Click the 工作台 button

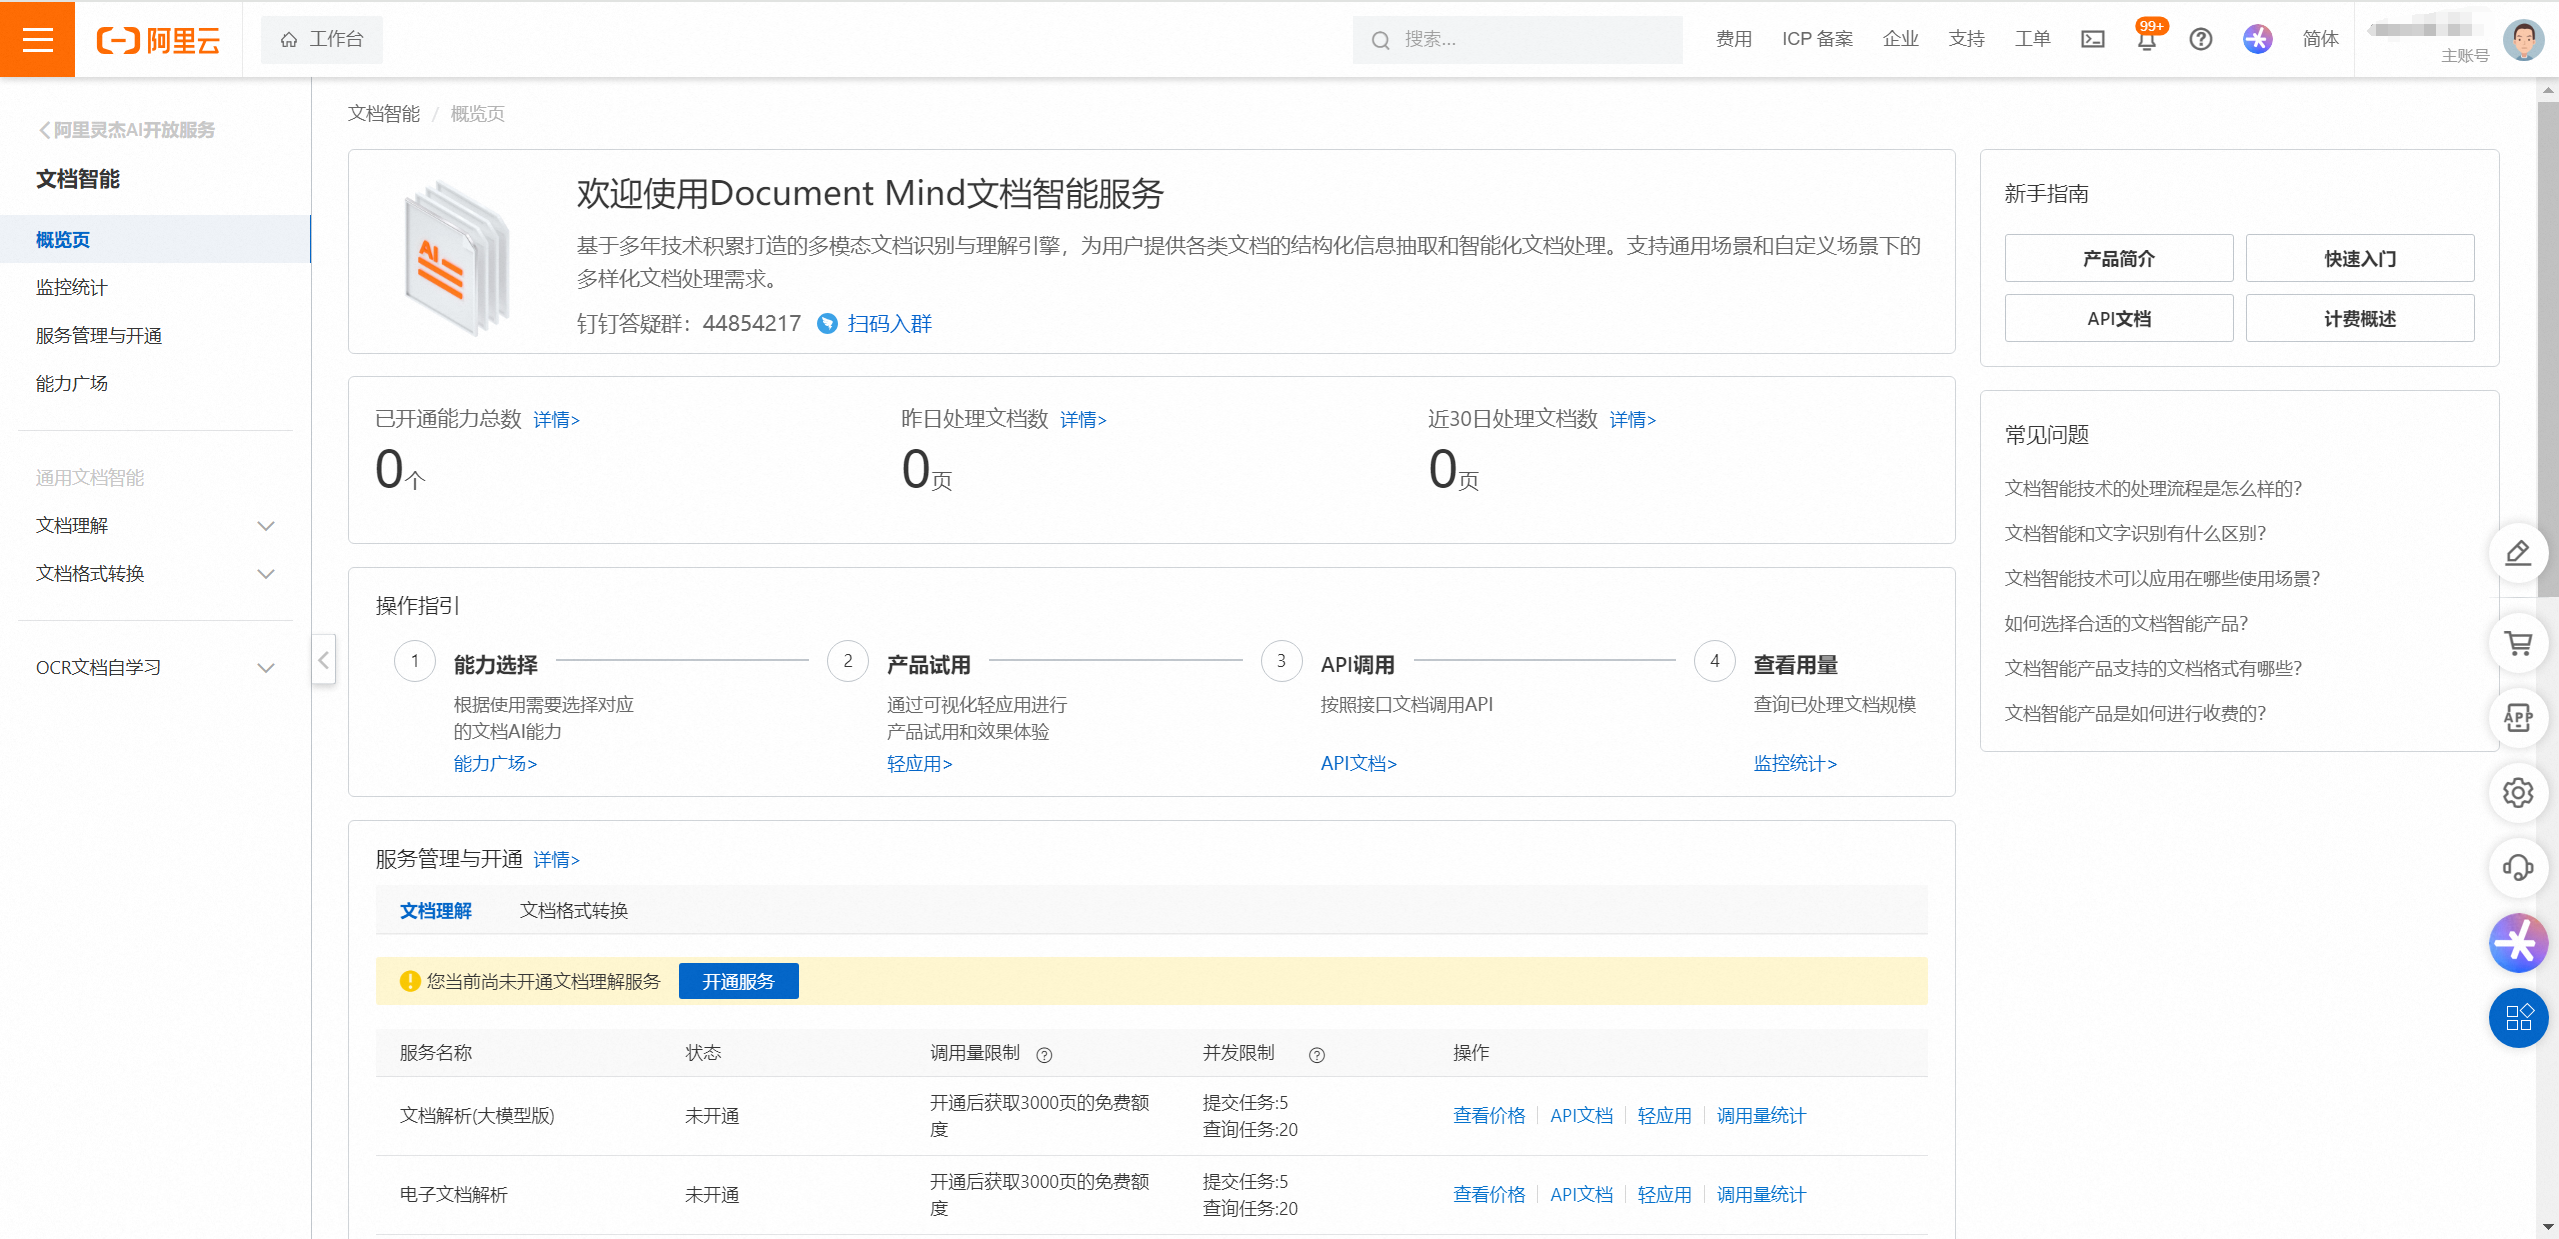tap(322, 40)
